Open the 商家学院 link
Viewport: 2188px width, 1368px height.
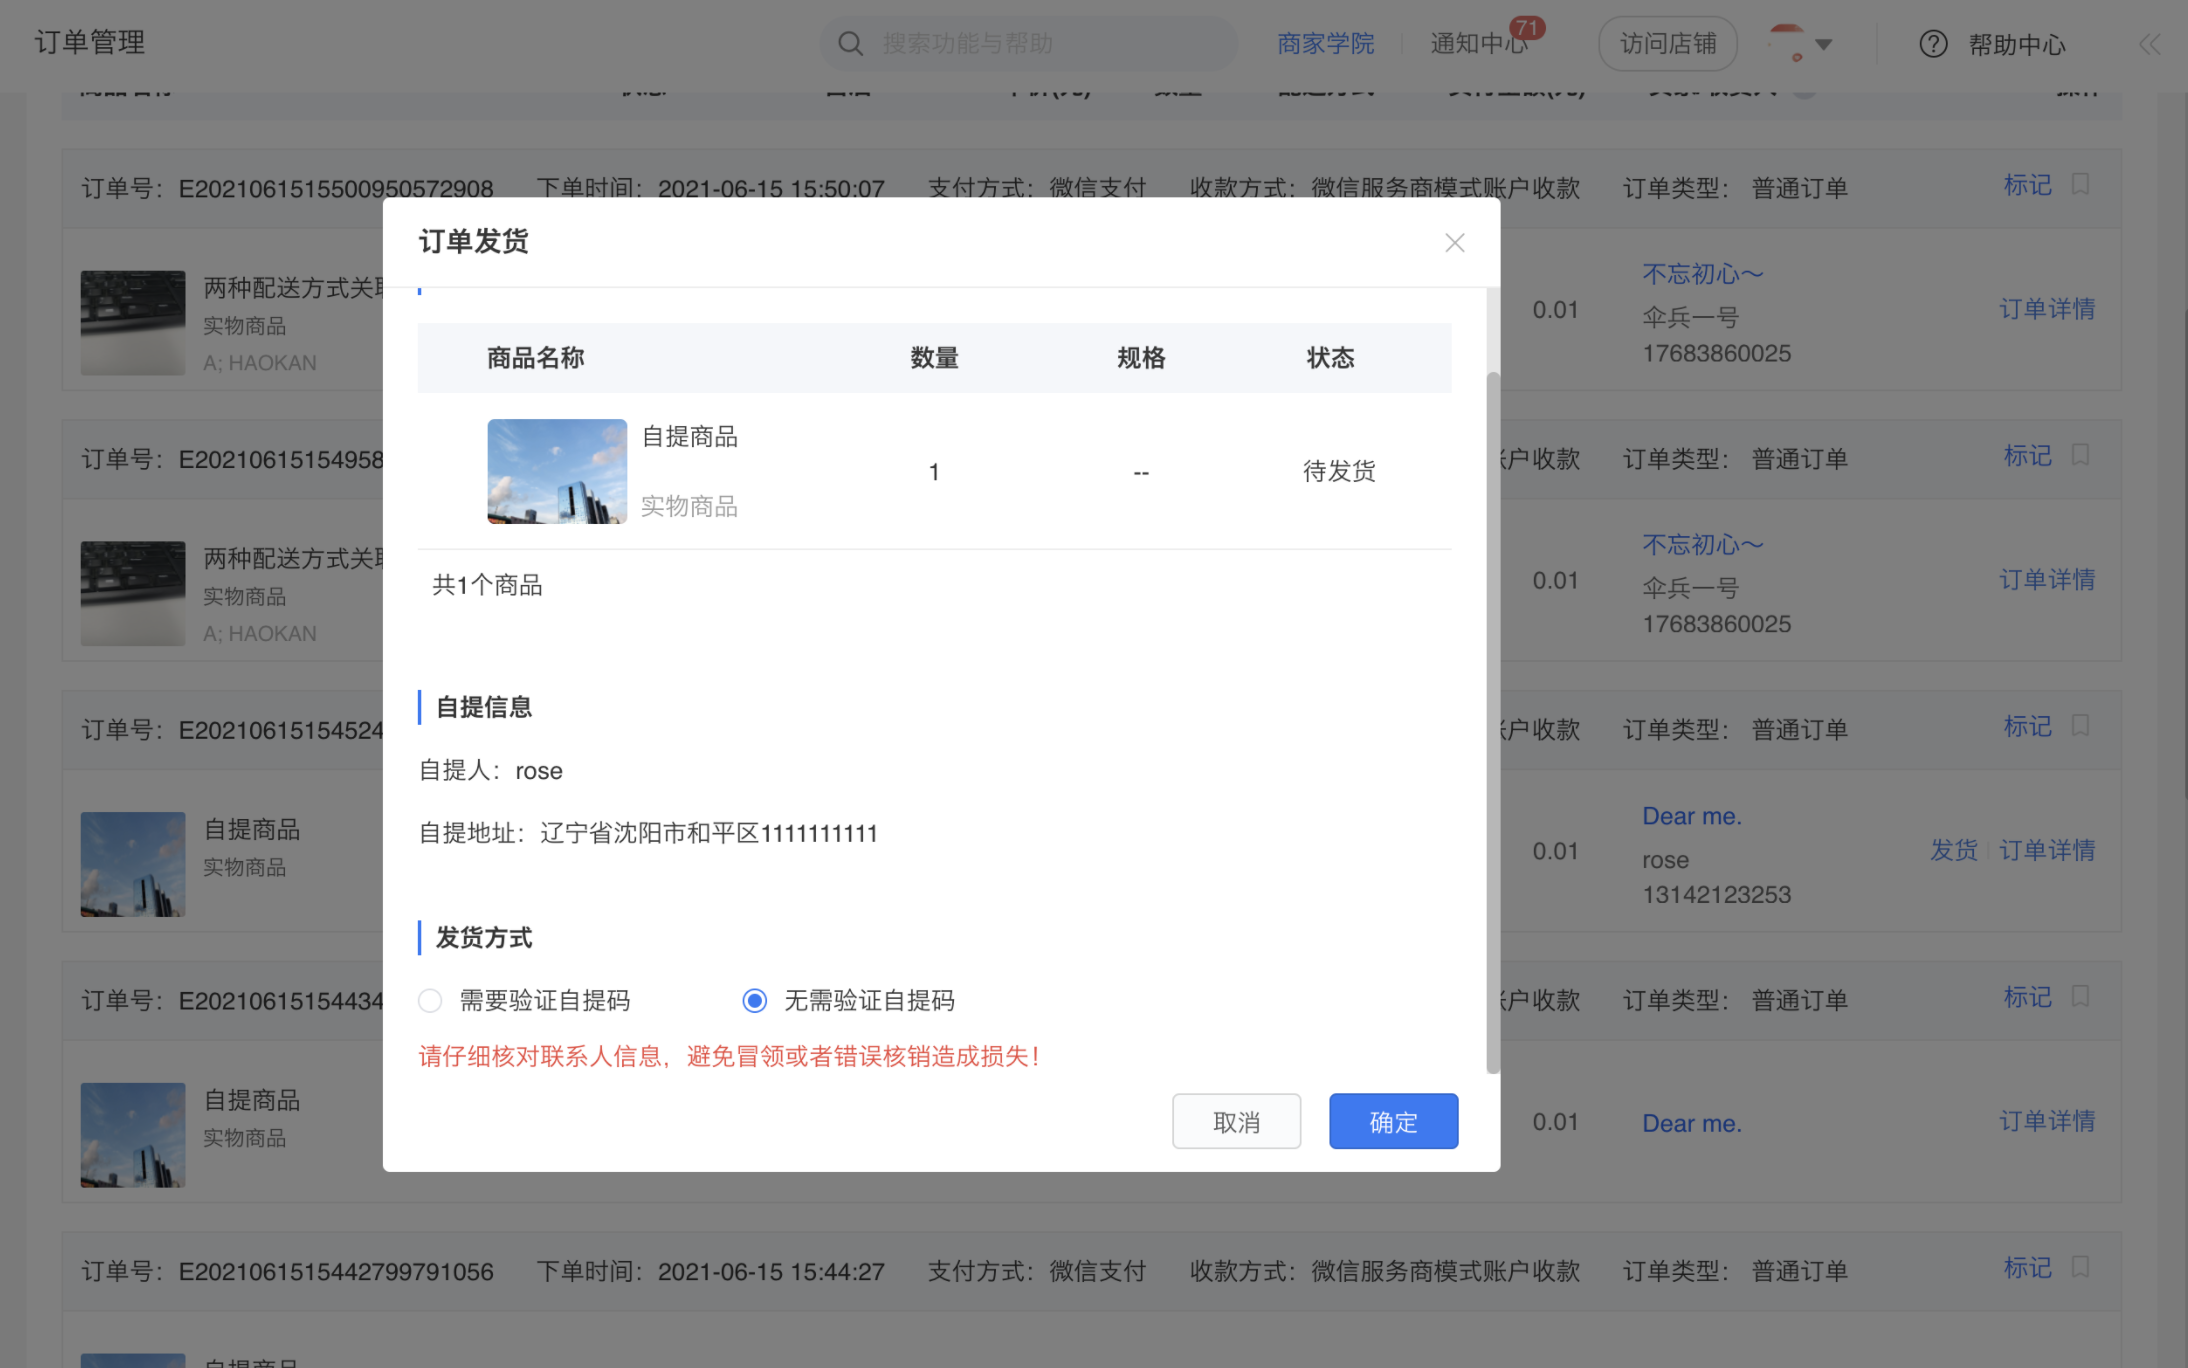tap(1325, 44)
